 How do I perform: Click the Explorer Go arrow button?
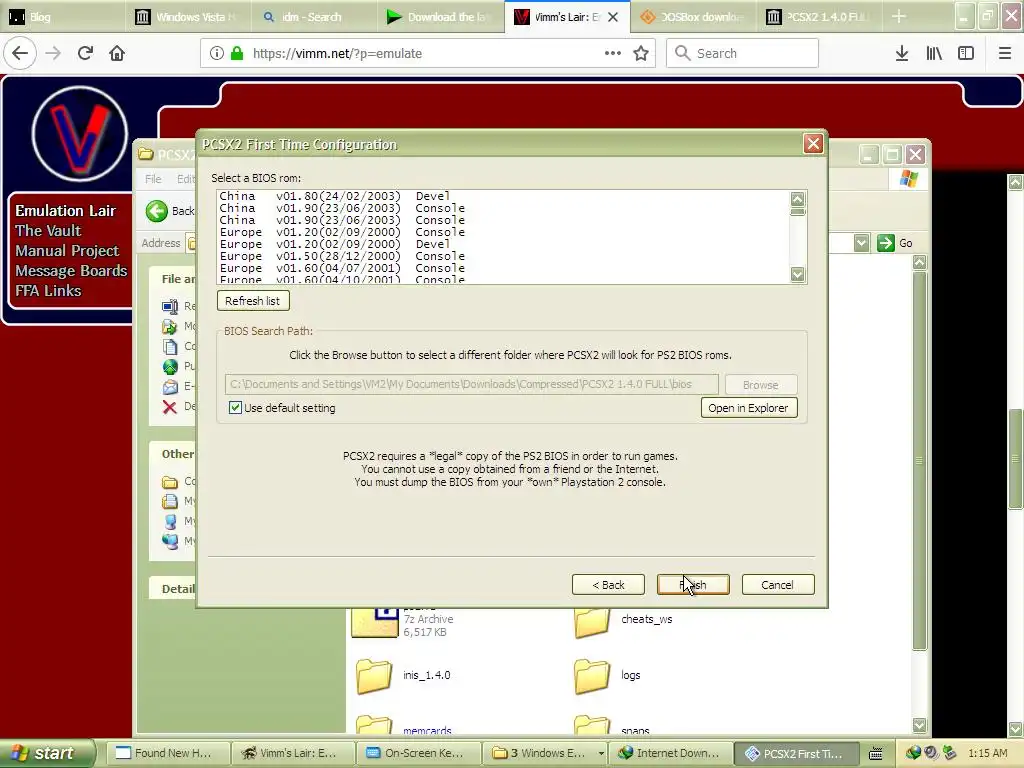tap(886, 243)
